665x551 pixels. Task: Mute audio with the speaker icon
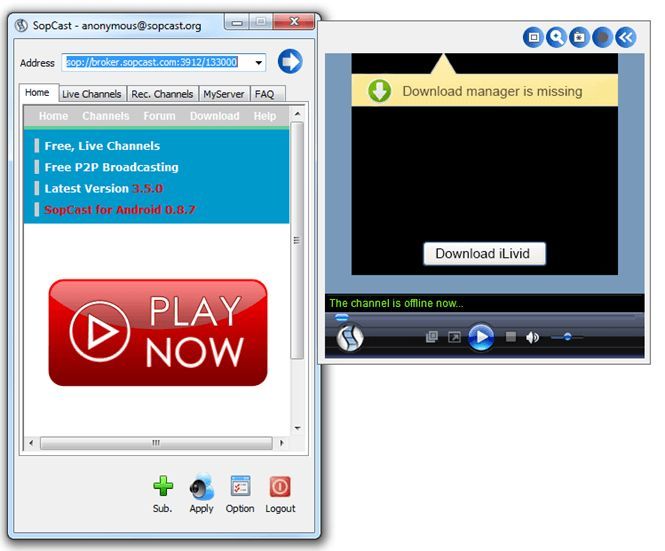pos(532,337)
